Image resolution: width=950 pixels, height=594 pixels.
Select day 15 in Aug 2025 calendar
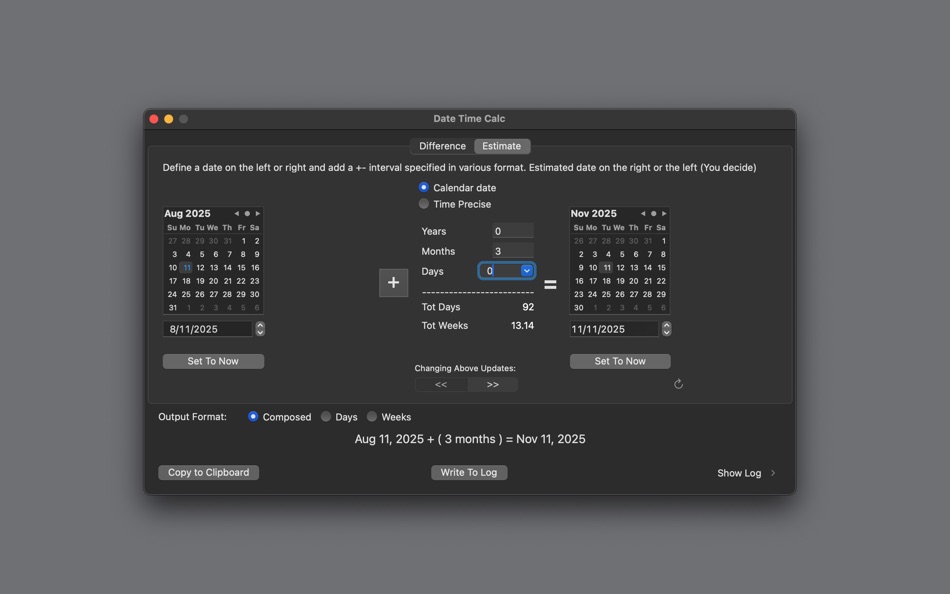(241, 267)
